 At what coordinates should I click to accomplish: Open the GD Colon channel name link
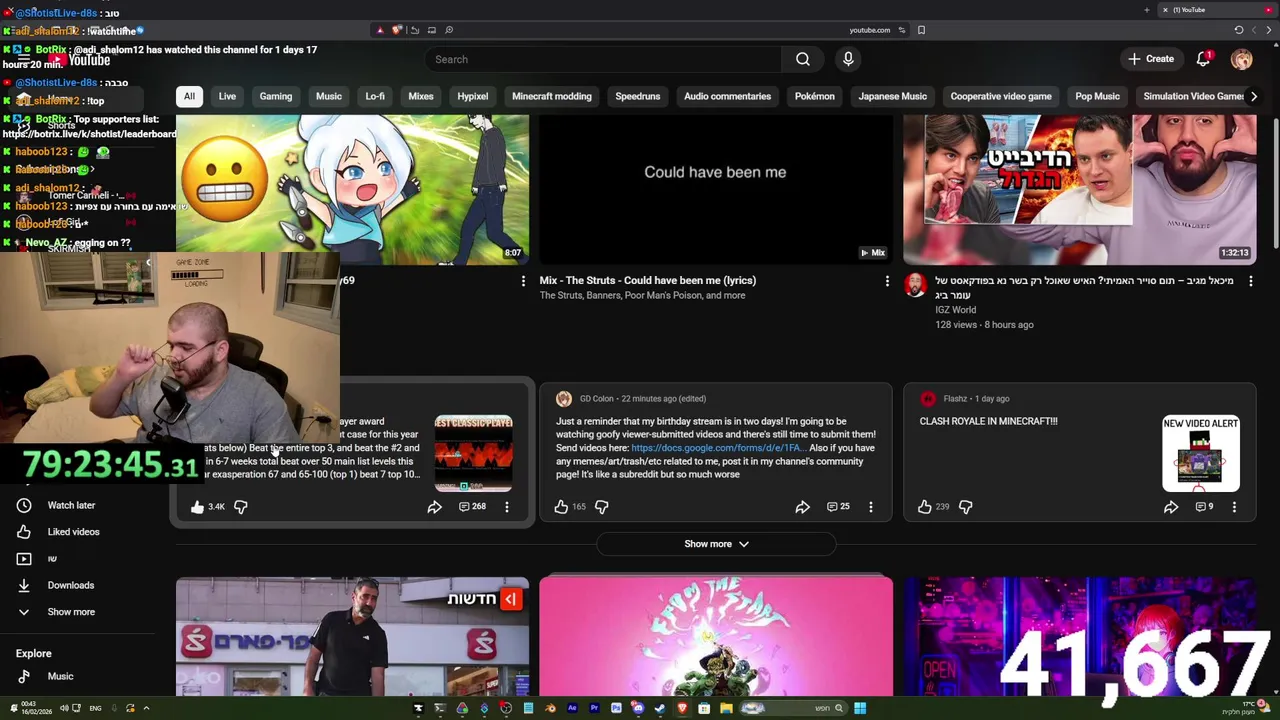597,399
